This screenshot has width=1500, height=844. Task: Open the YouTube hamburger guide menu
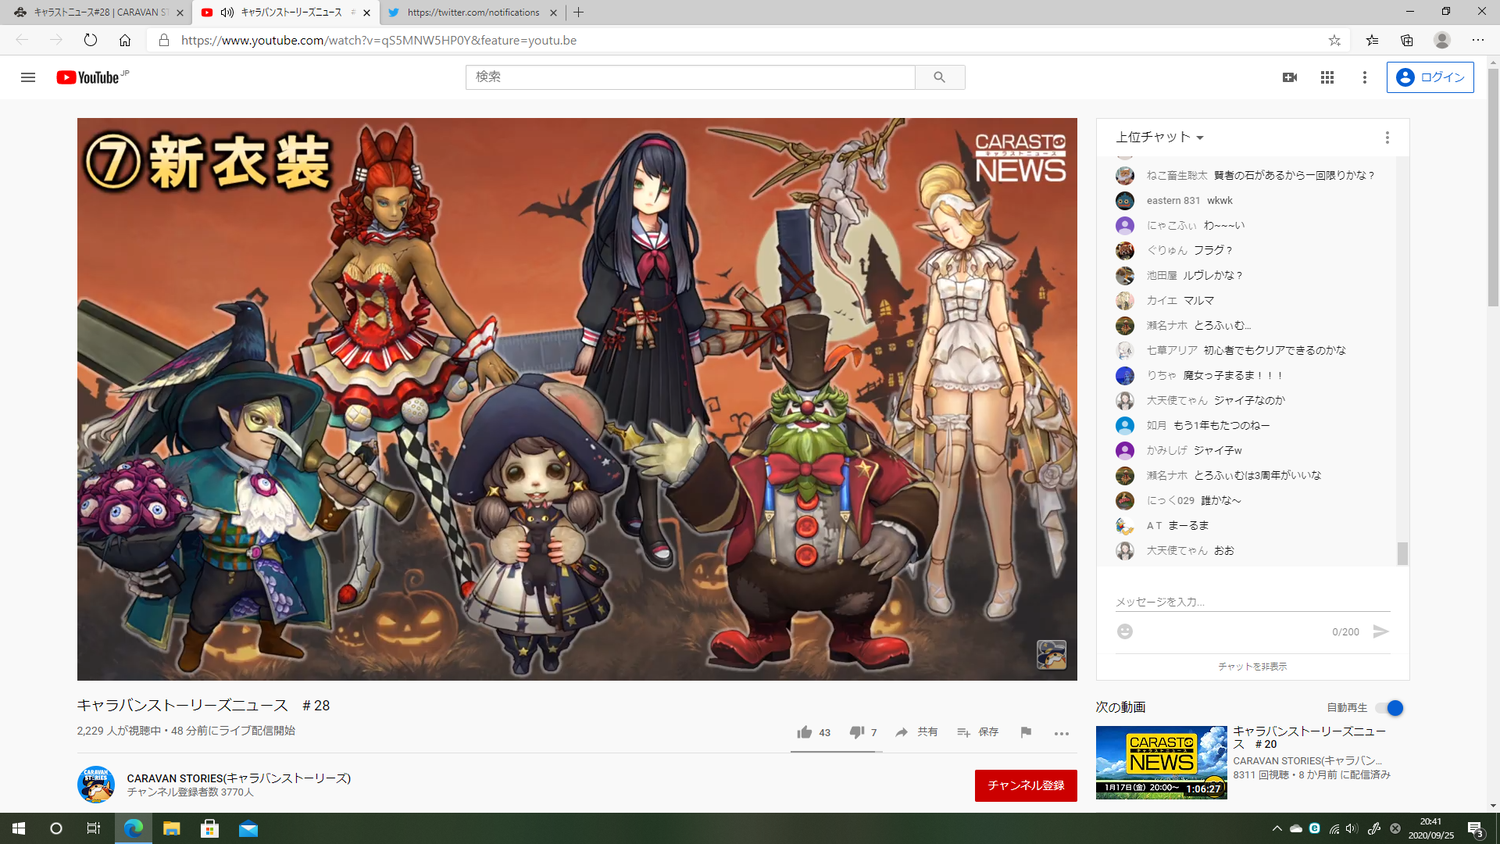[x=28, y=77]
